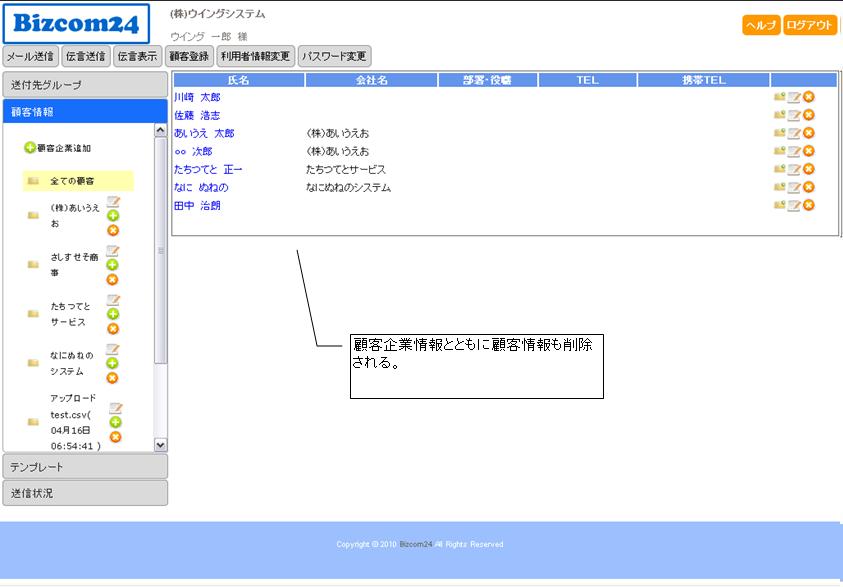Open the たちつてと 正一 customer link

[208, 170]
